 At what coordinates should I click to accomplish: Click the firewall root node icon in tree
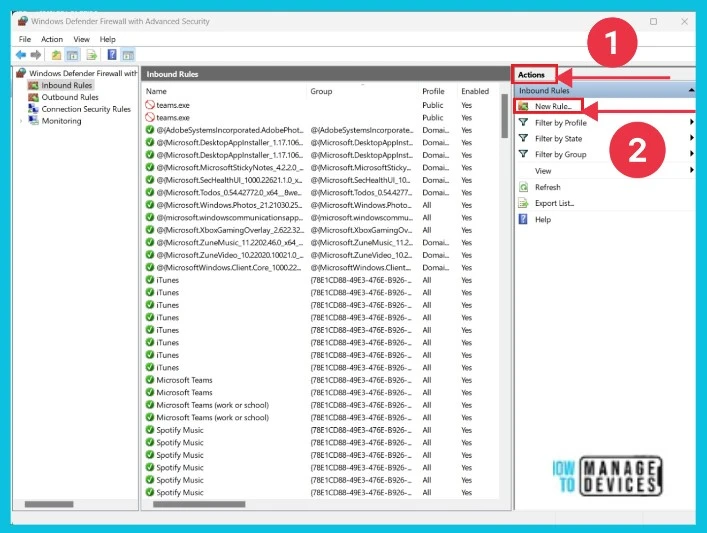point(21,73)
